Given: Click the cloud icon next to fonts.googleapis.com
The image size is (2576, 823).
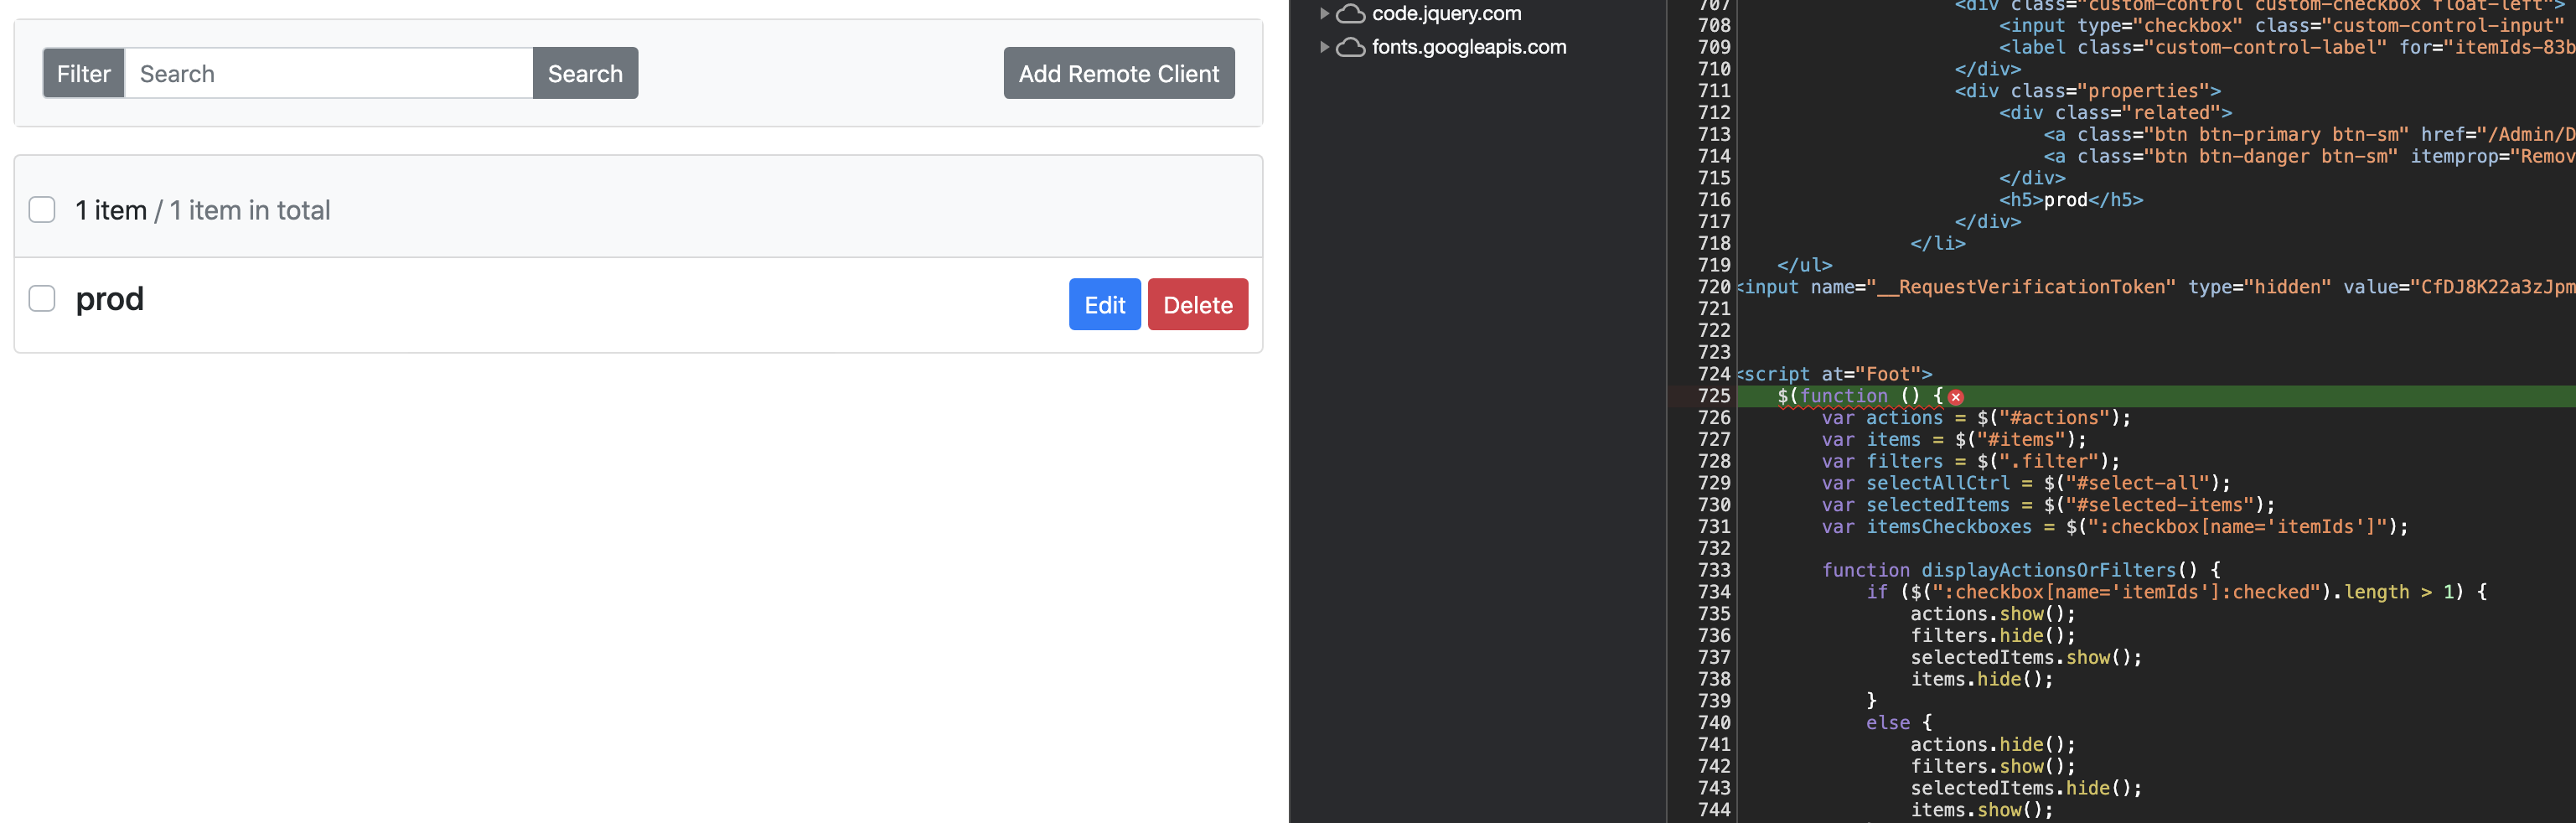Looking at the screenshot, I should pyautogui.click(x=1351, y=47).
